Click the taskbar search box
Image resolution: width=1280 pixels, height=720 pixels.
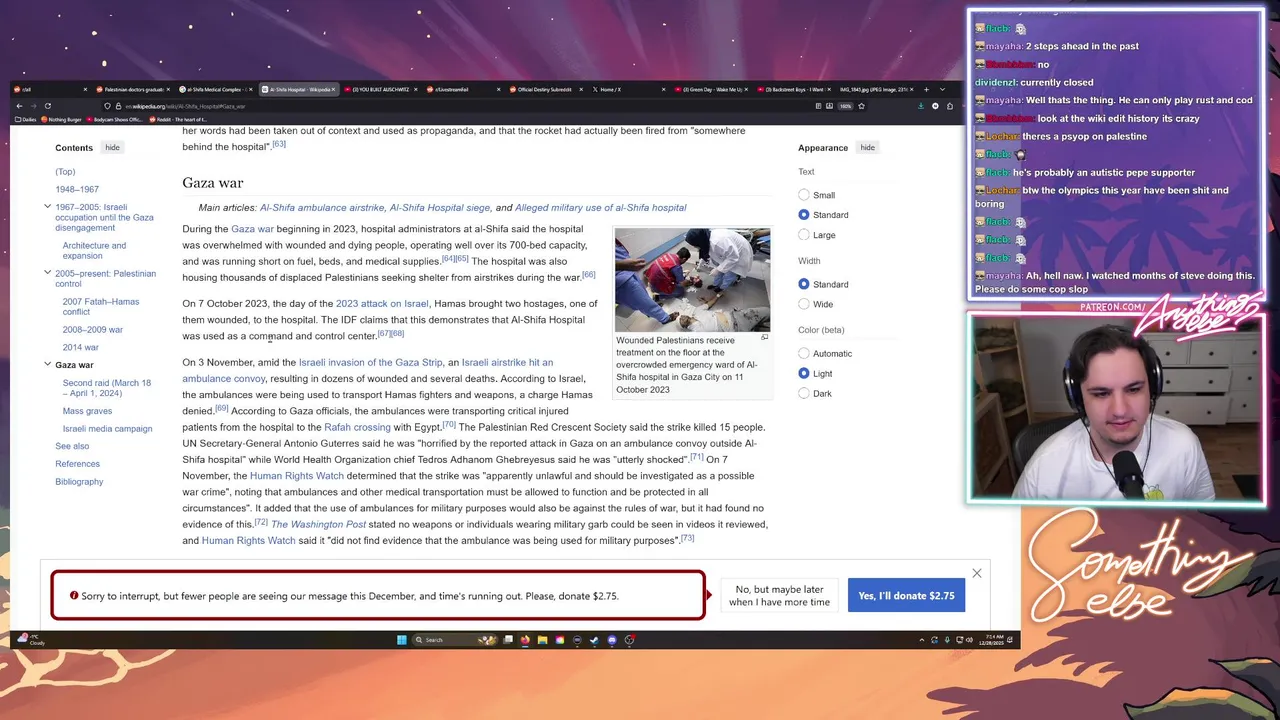(x=455, y=640)
